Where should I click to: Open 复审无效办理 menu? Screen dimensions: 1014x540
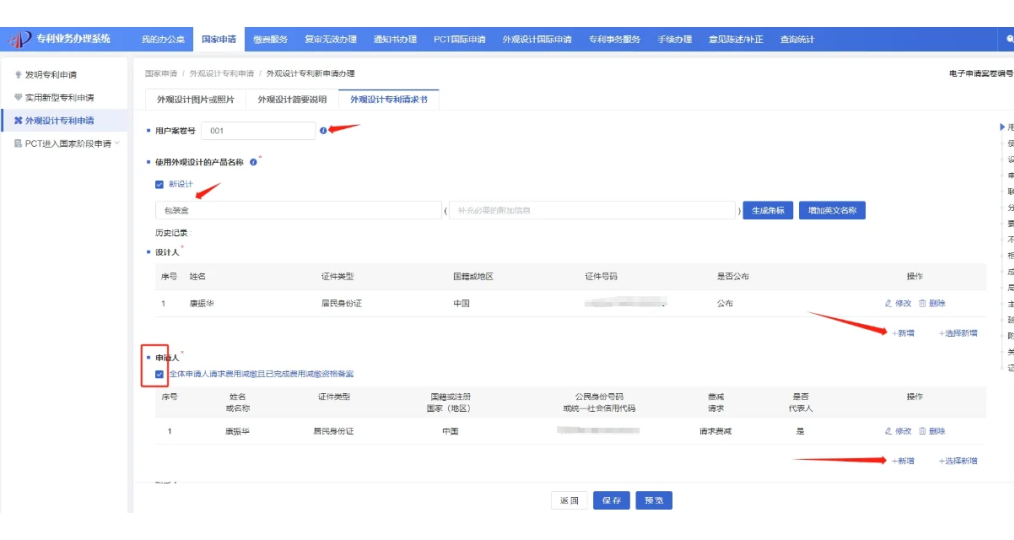330,39
